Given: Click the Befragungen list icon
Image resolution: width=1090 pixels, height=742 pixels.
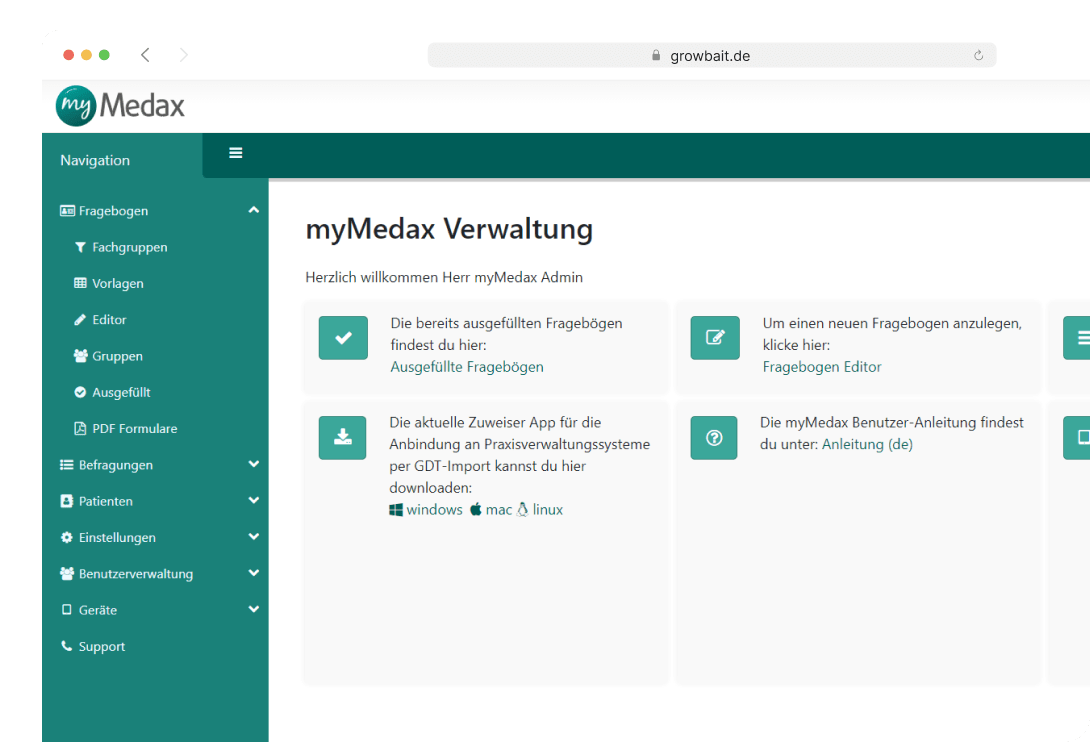Looking at the screenshot, I should [67, 465].
